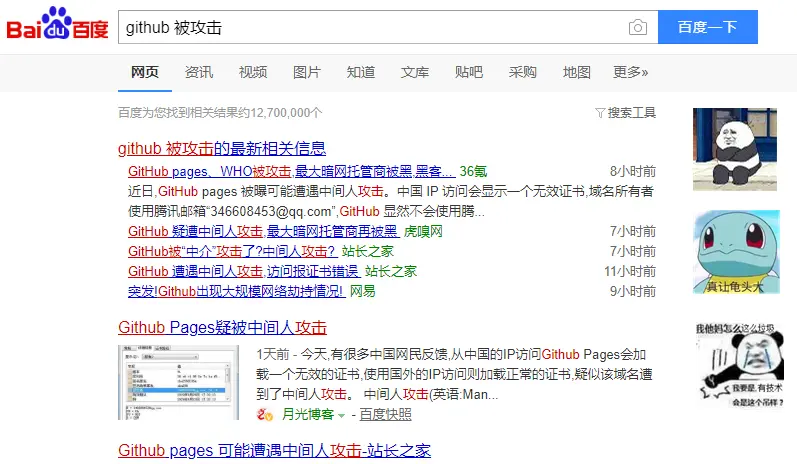Click the 网易 source label
This screenshot has height=464, width=797.
click(362, 291)
